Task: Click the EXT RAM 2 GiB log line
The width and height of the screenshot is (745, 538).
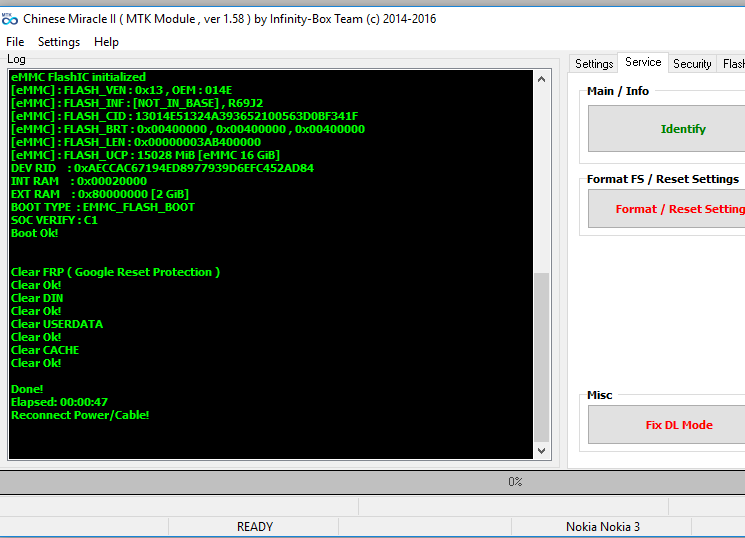Action: click(100, 194)
